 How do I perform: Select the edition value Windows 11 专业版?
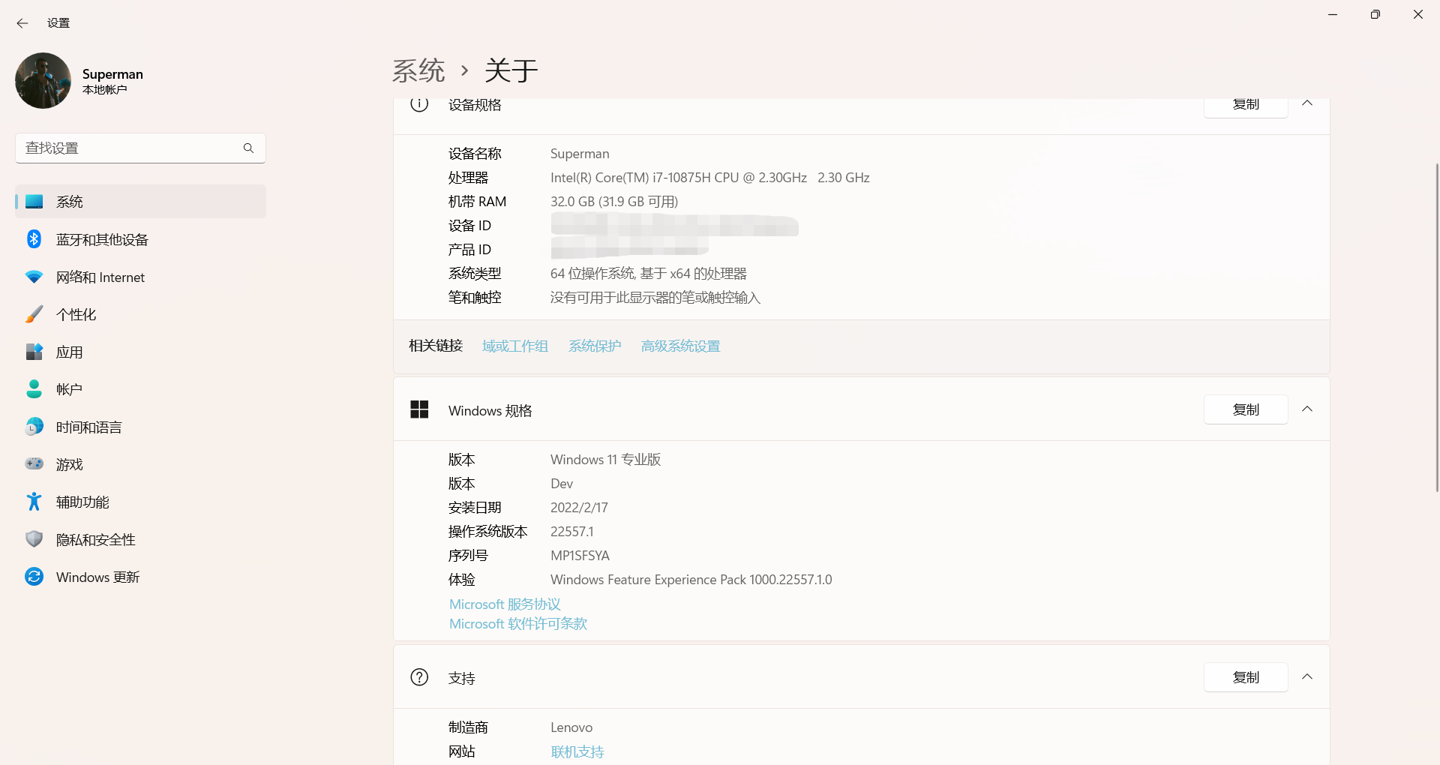(x=606, y=460)
